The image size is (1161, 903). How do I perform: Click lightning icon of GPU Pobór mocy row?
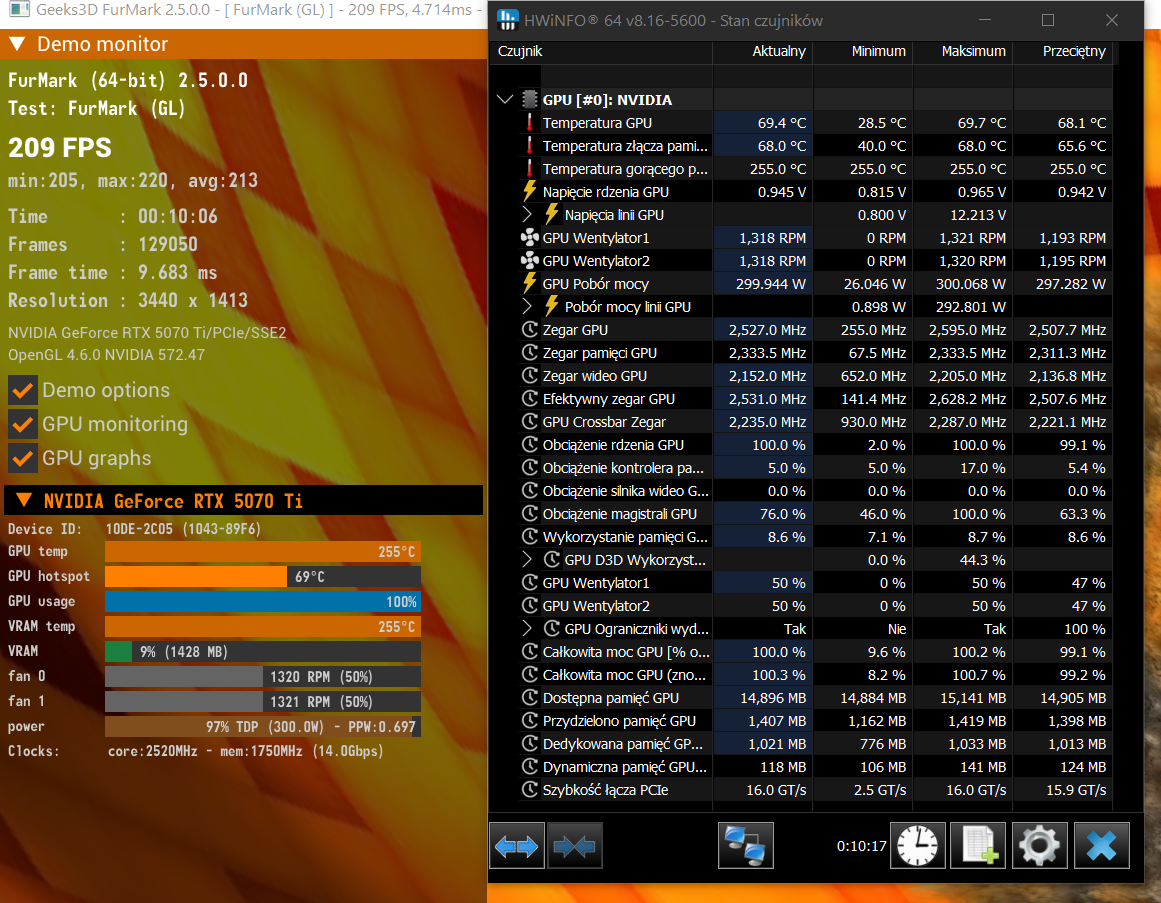pos(529,283)
